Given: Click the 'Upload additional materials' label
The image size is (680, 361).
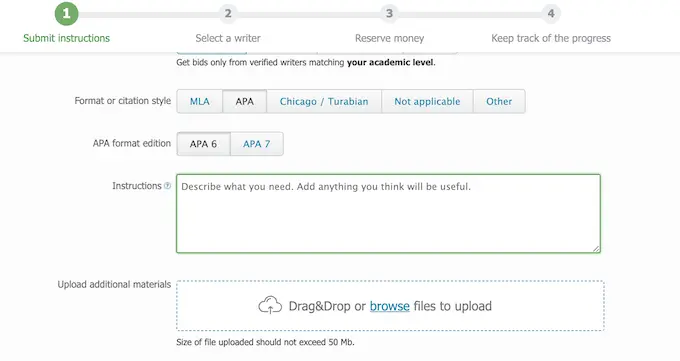Looking at the screenshot, I should pos(114,284).
